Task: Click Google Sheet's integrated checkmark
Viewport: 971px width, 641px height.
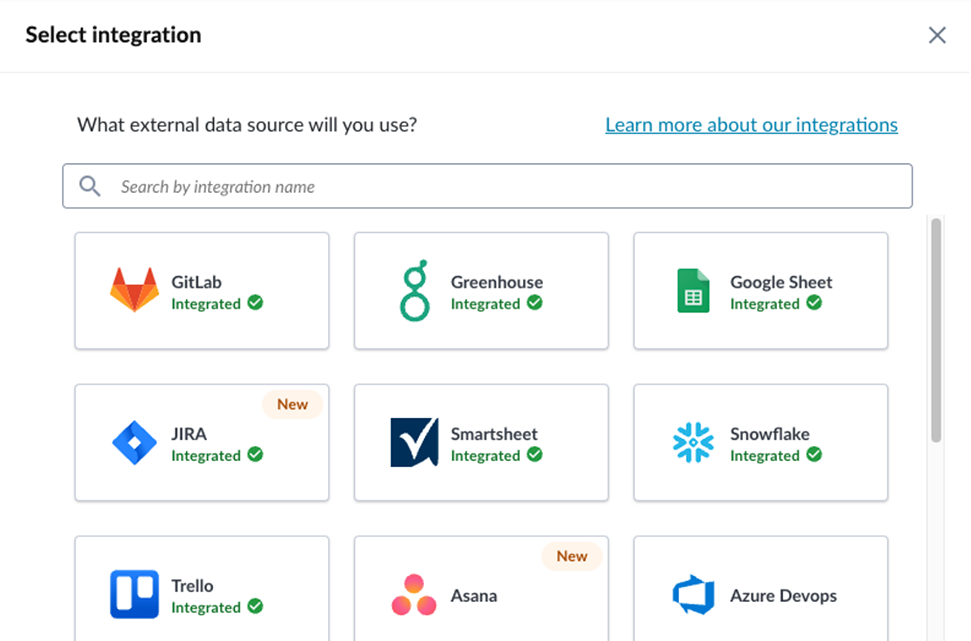Action: (x=814, y=303)
